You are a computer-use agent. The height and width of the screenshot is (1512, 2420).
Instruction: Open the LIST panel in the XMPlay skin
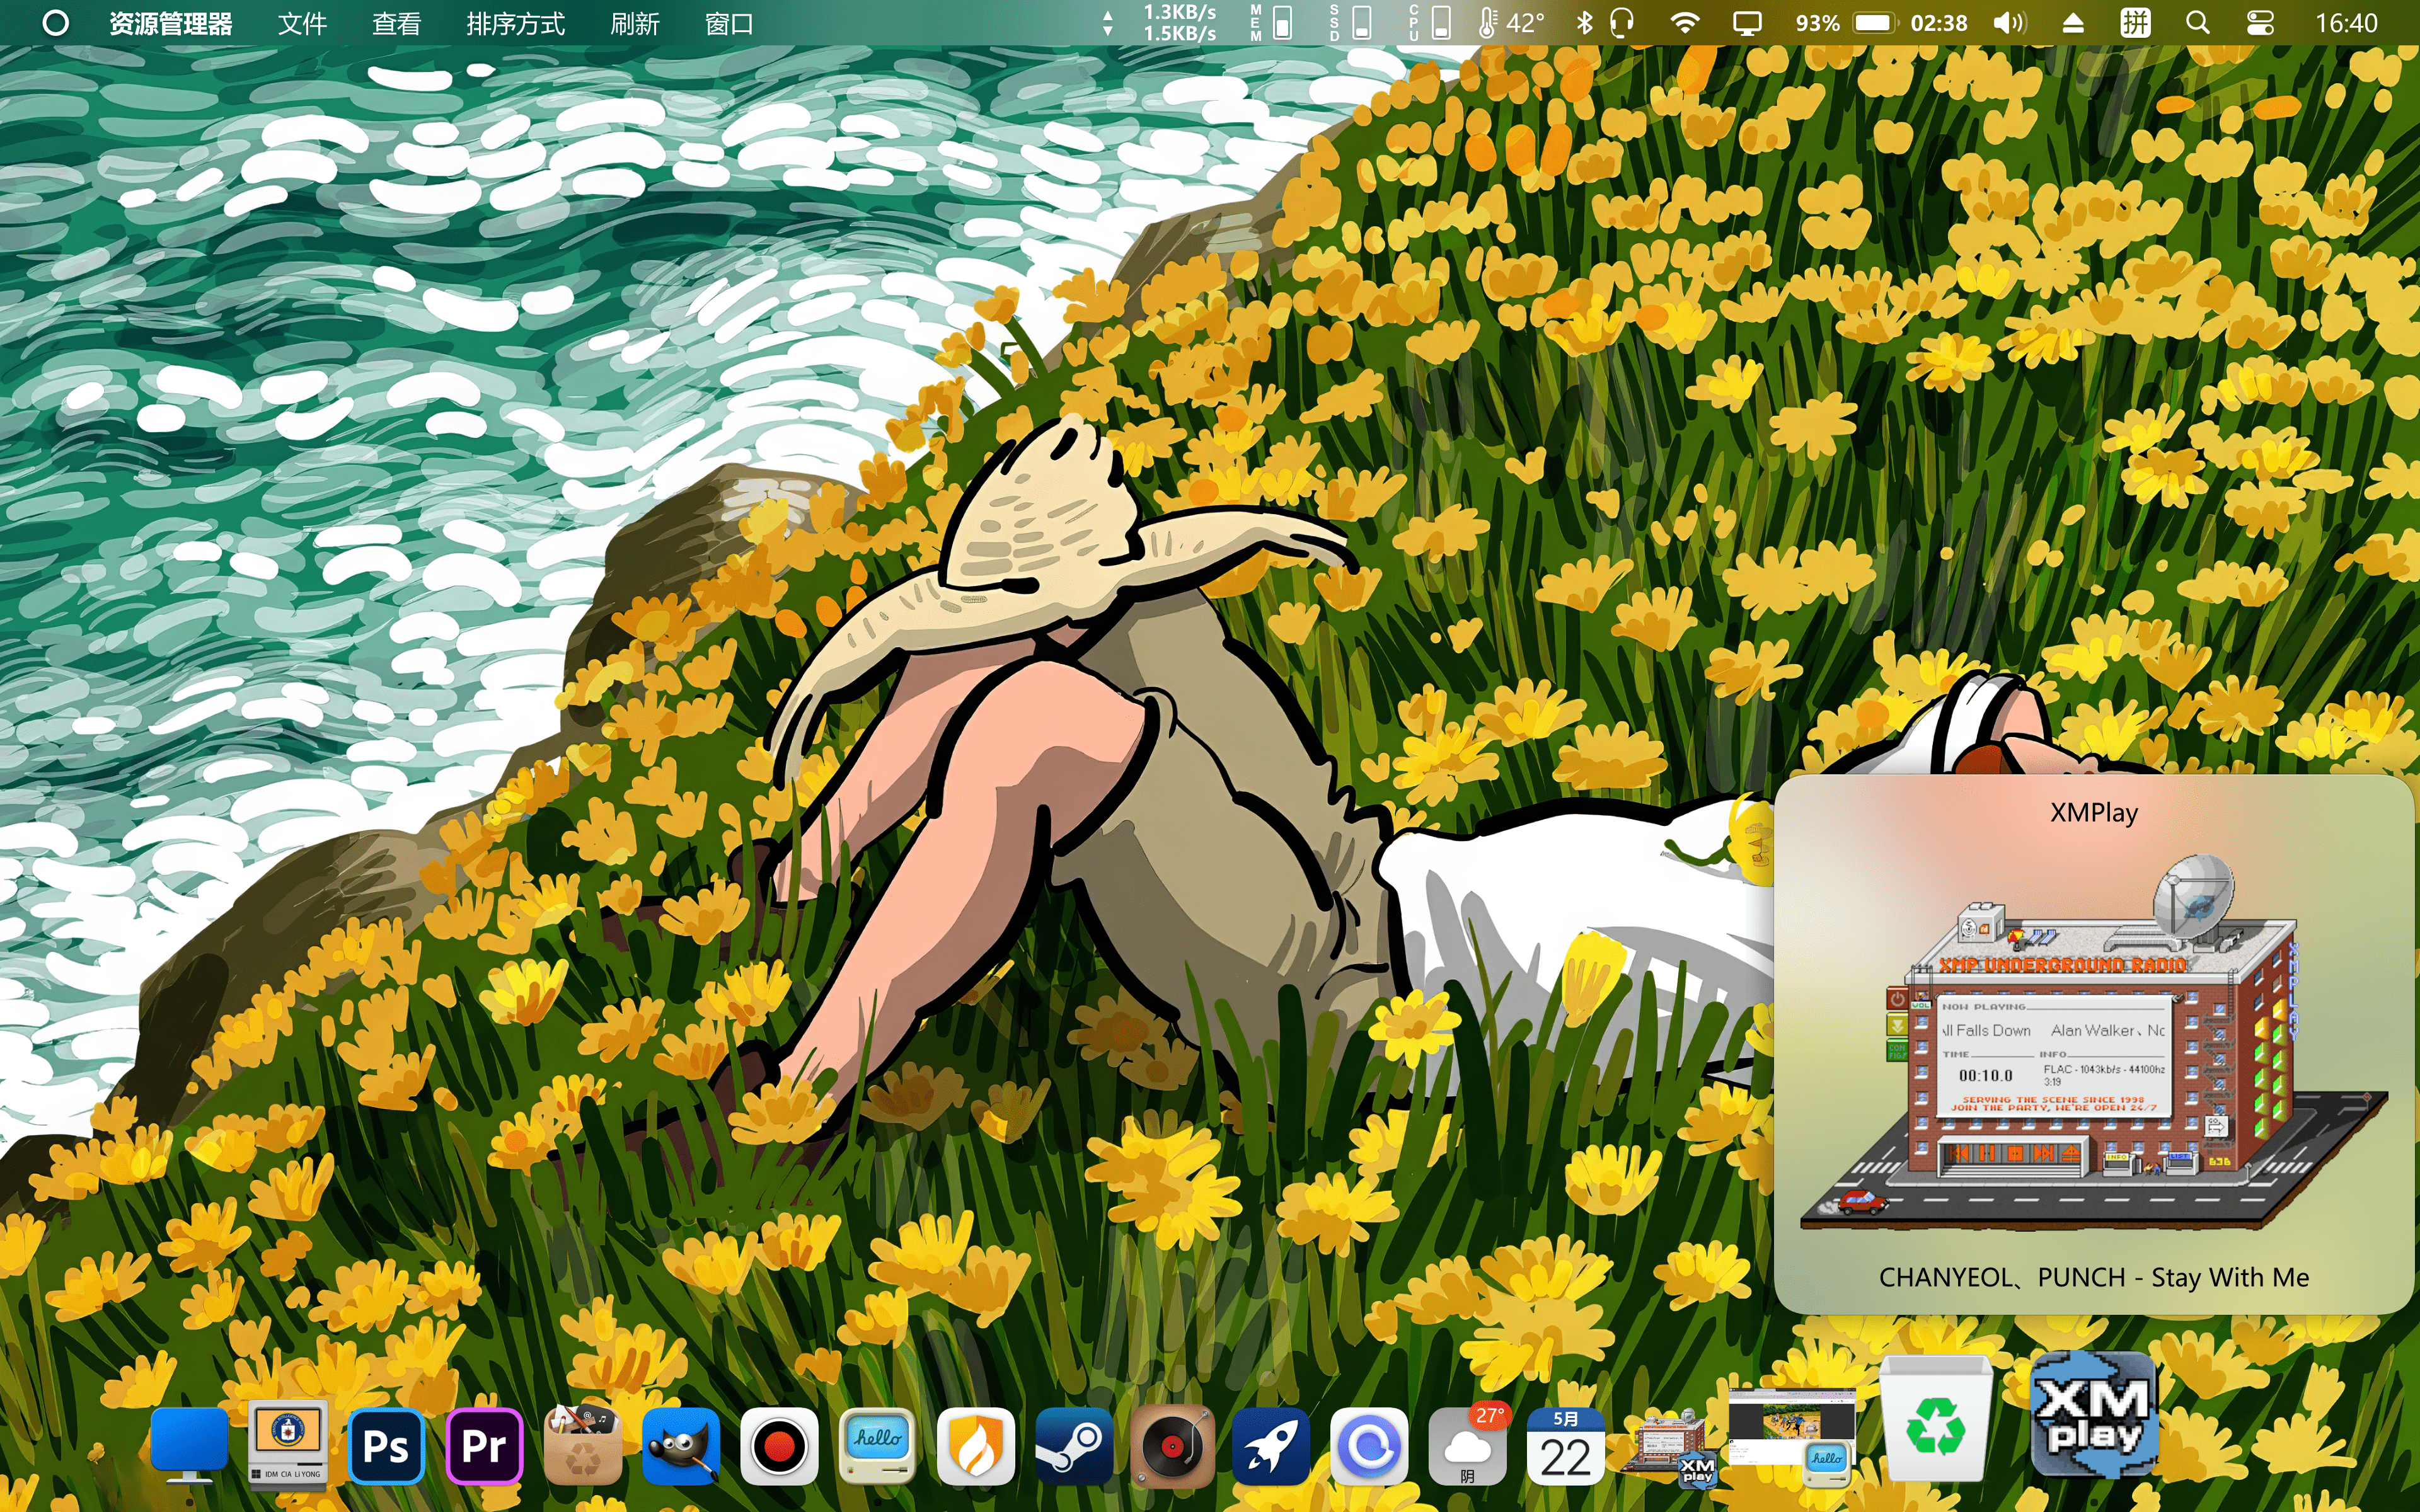pos(2179,1157)
